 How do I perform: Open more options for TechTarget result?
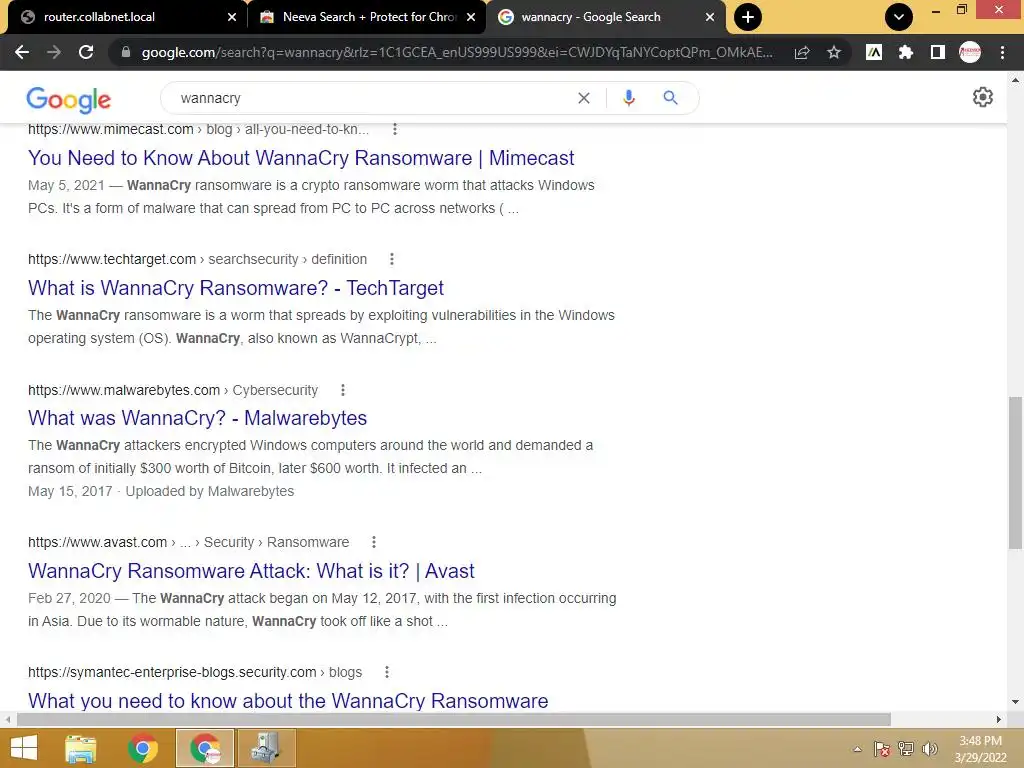[392, 259]
